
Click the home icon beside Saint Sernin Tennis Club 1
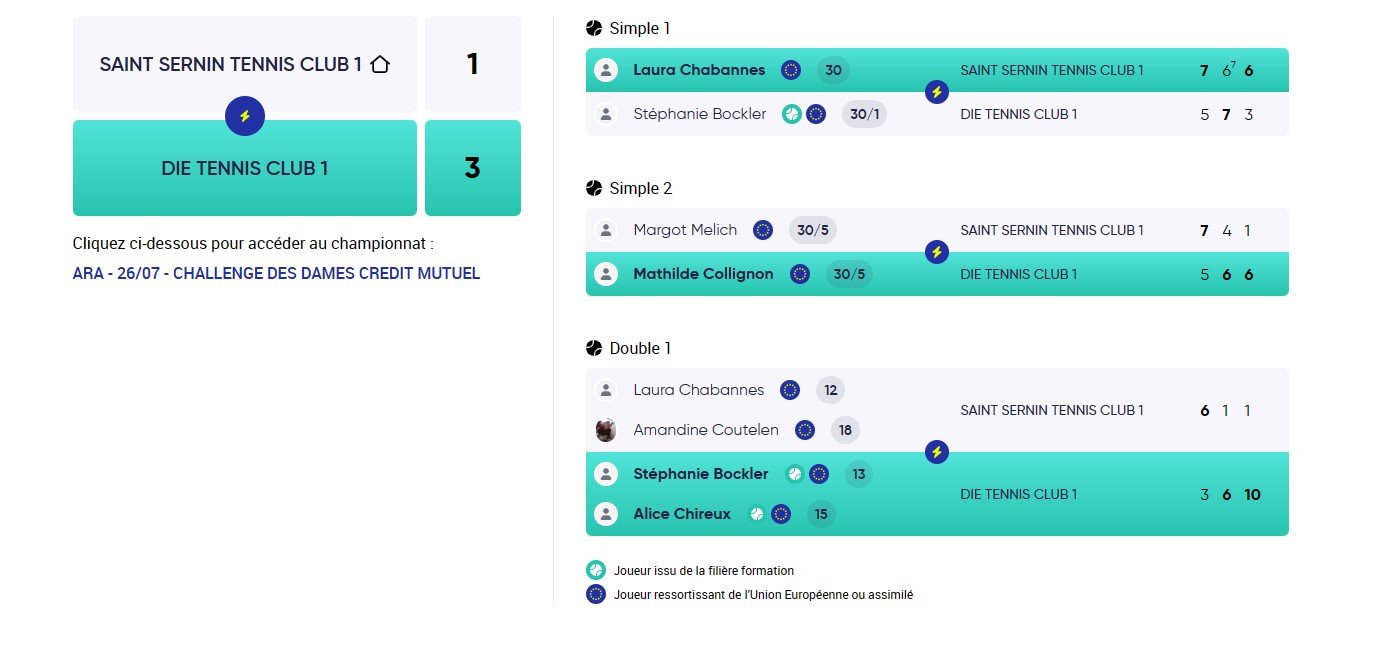(379, 64)
